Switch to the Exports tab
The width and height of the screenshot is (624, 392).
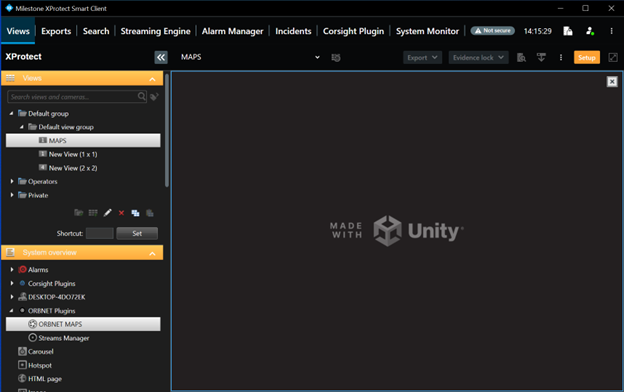(x=56, y=31)
